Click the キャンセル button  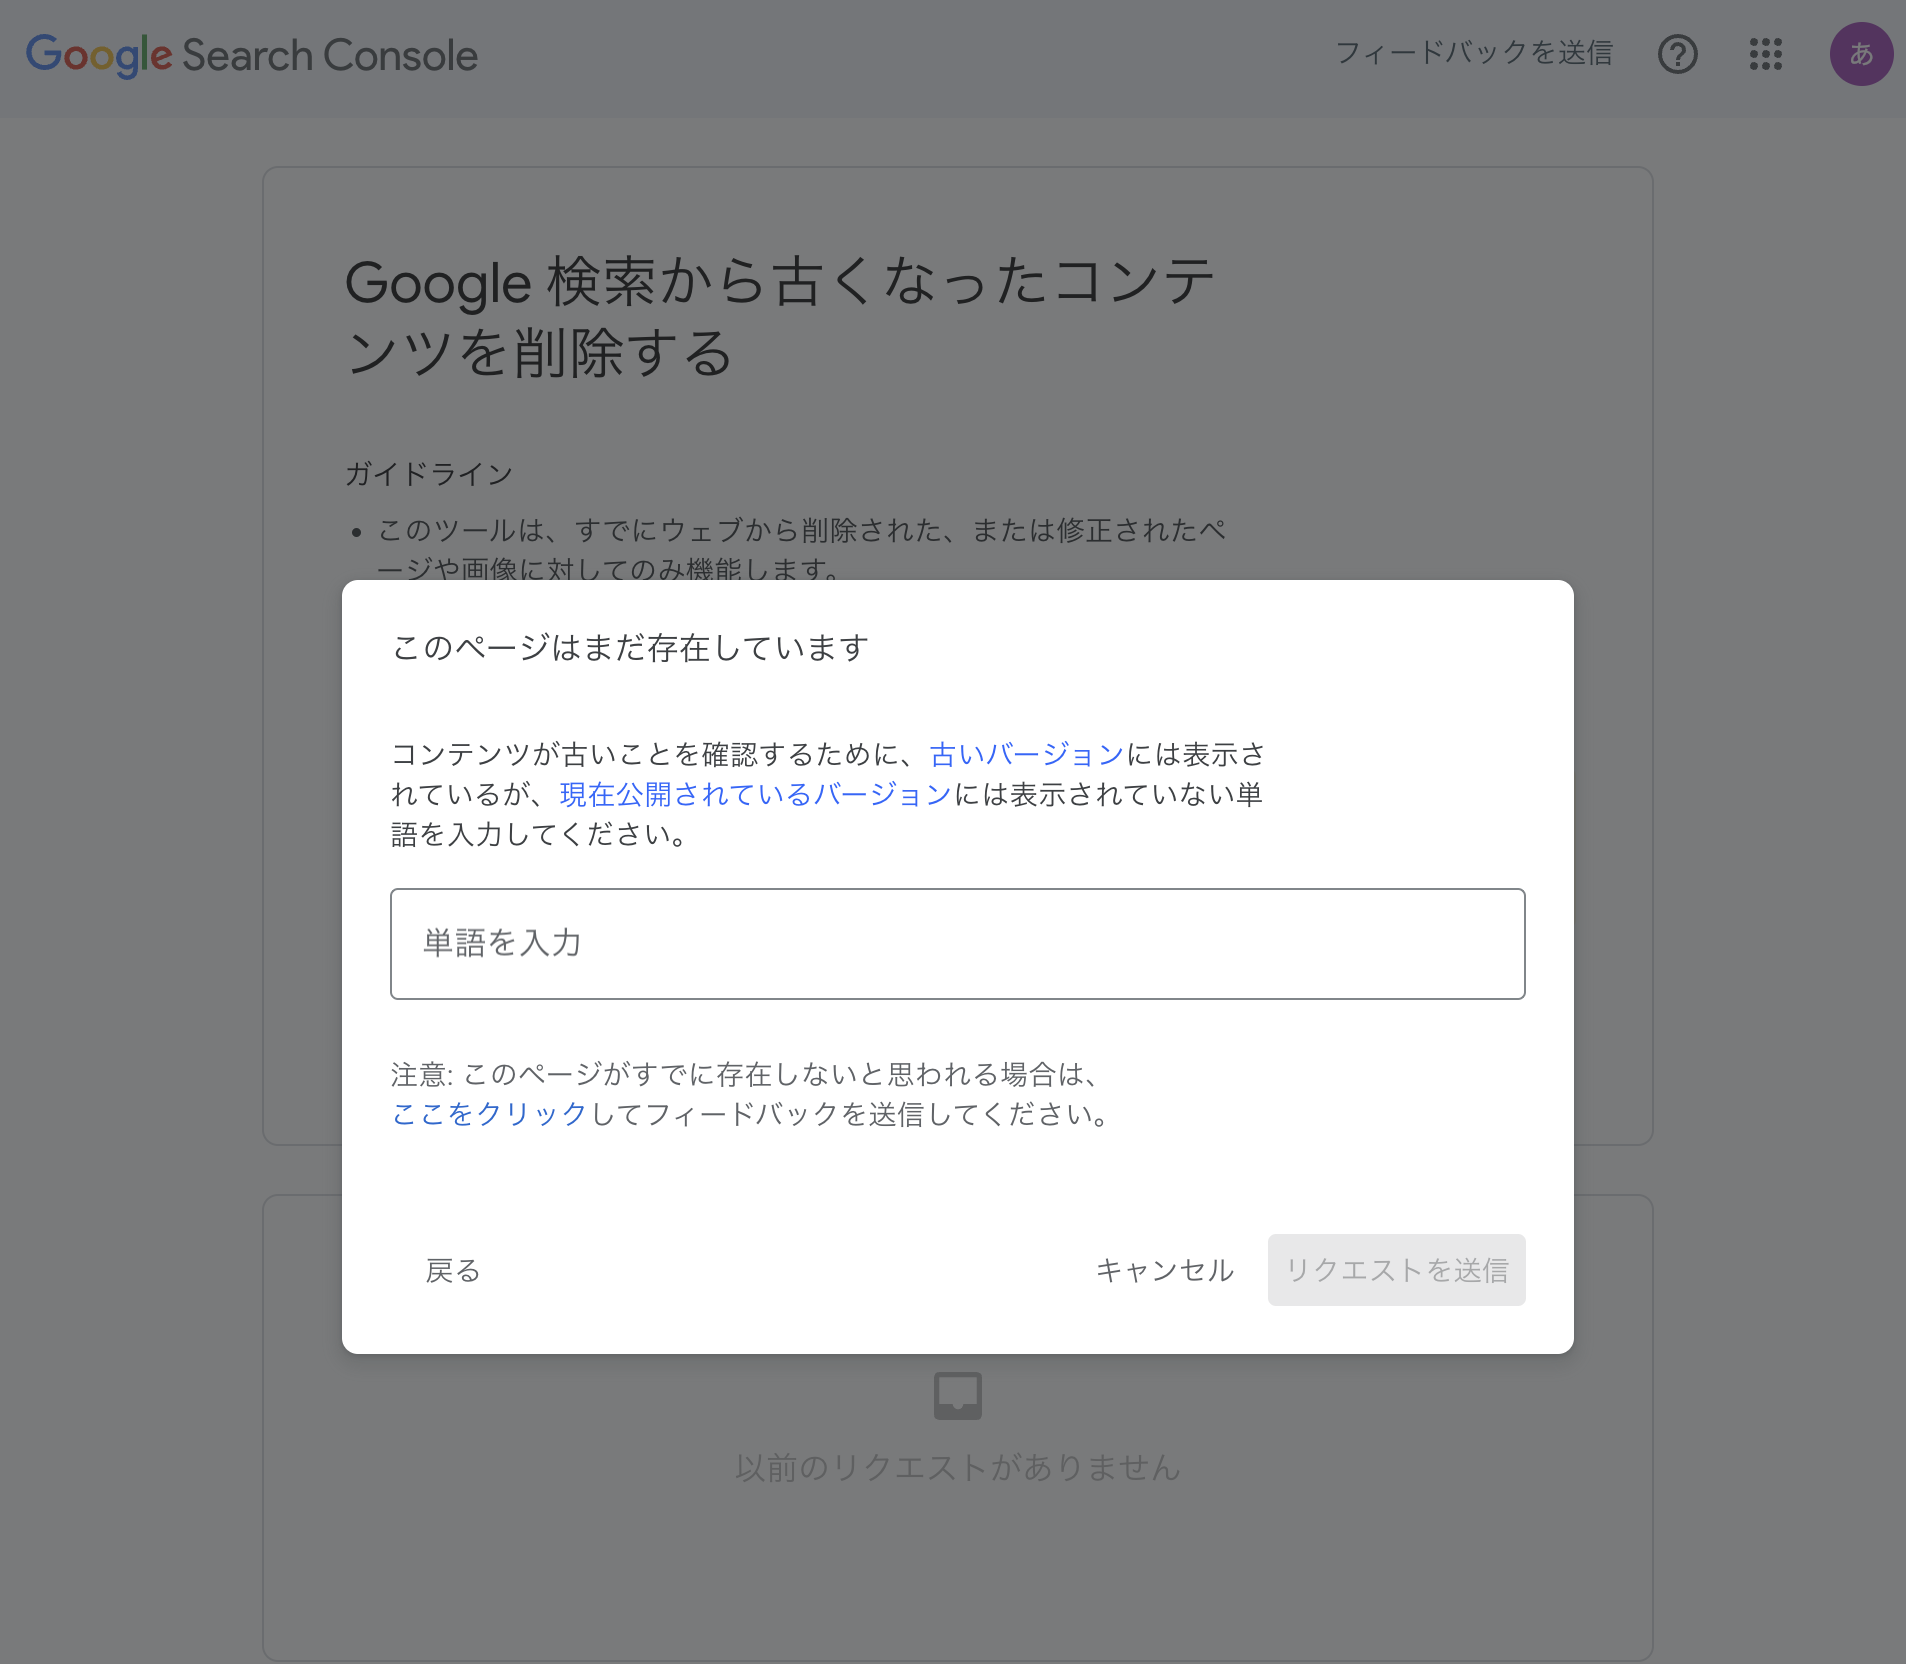click(1165, 1270)
